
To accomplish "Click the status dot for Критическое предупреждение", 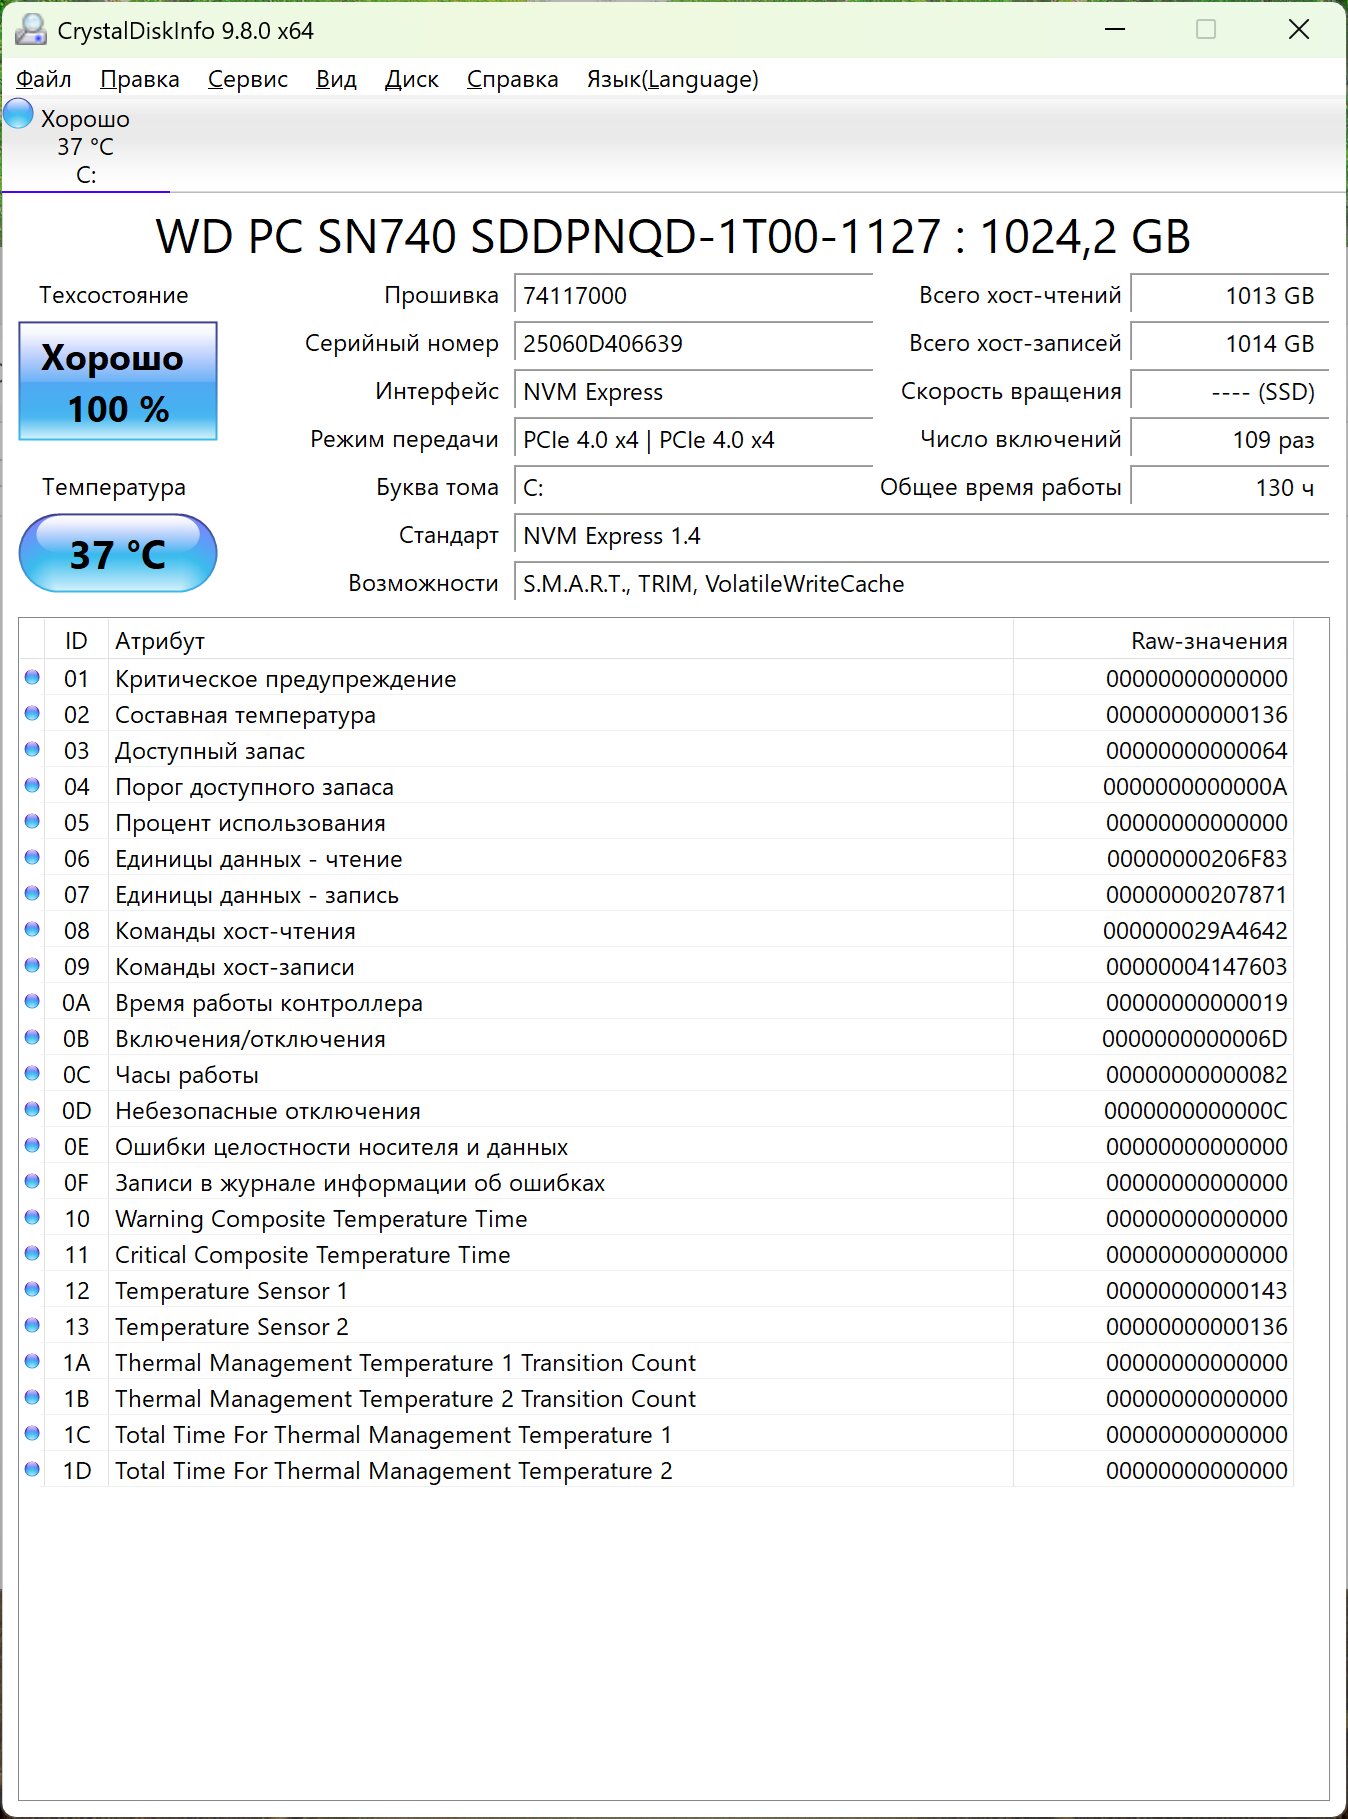I will [32, 678].
